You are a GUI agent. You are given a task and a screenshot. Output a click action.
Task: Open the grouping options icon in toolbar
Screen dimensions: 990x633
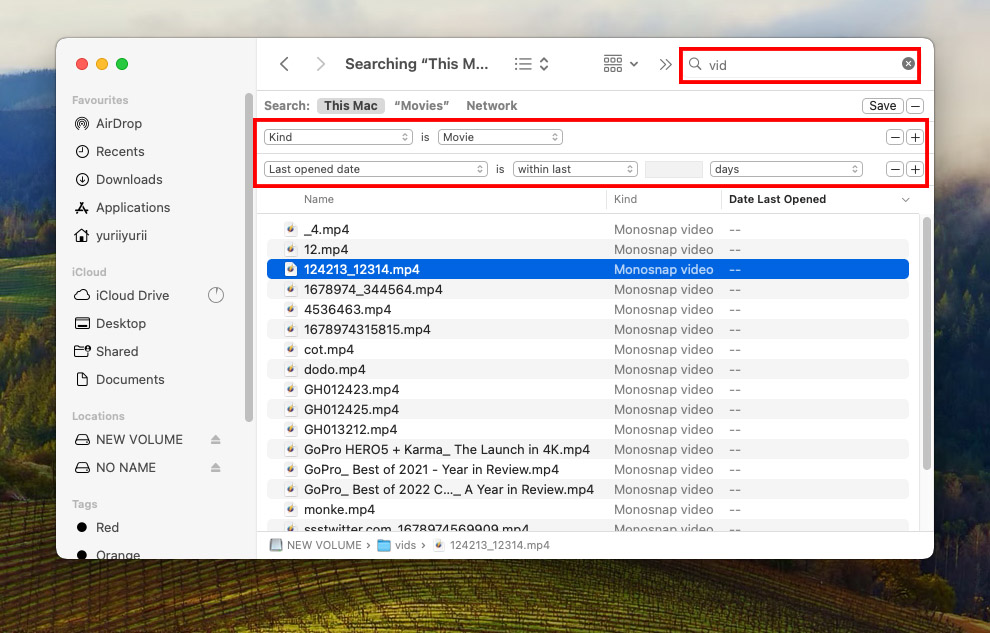click(614, 63)
